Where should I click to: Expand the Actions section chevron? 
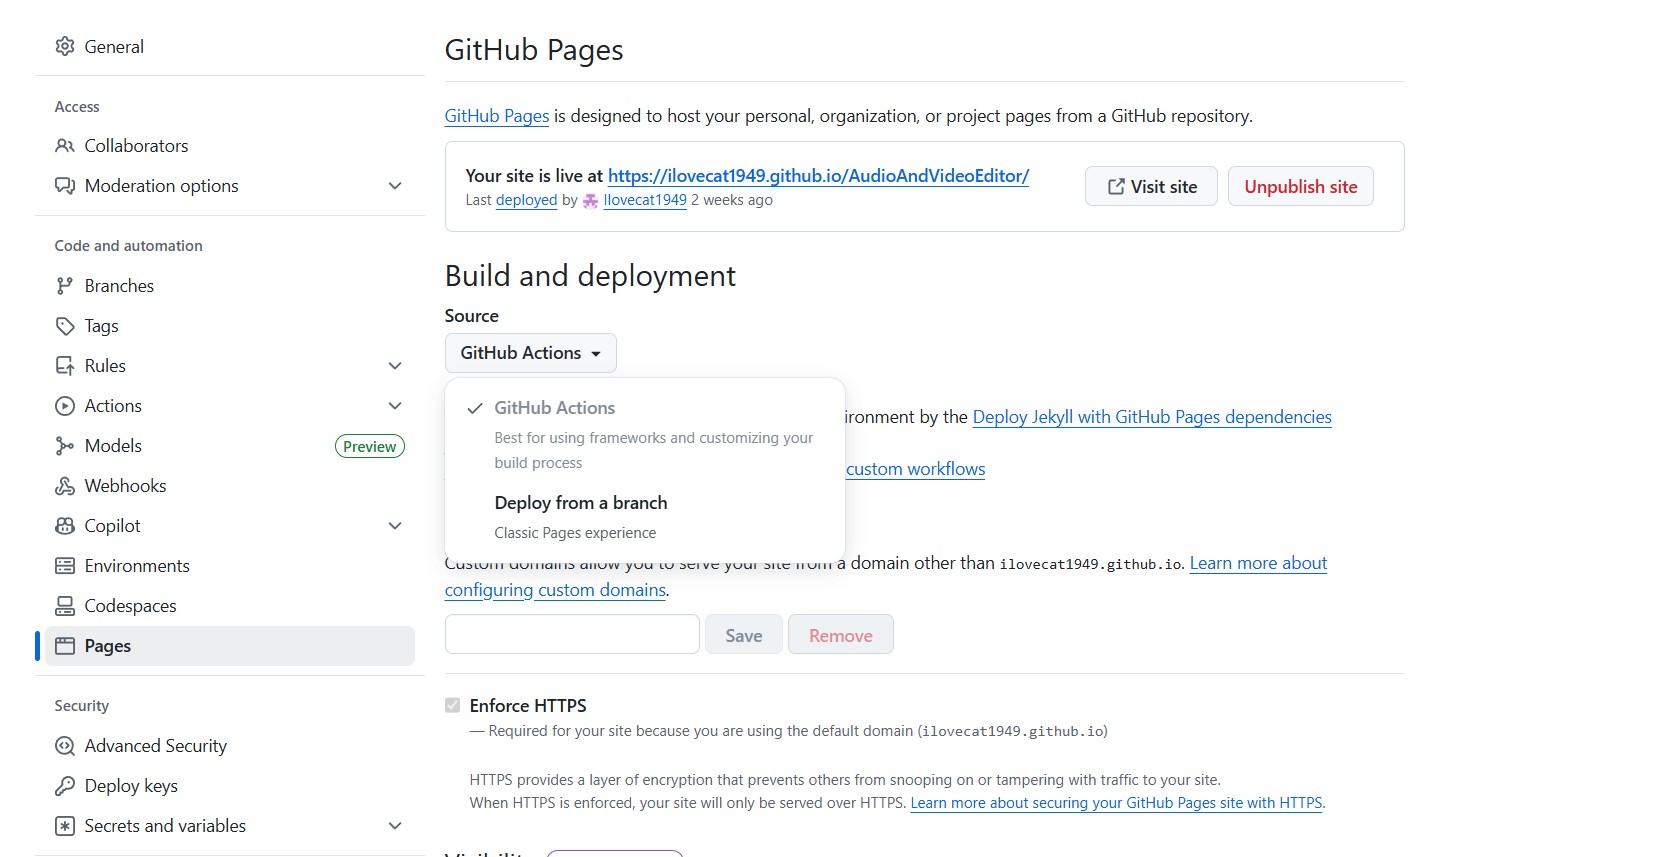coord(395,406)
